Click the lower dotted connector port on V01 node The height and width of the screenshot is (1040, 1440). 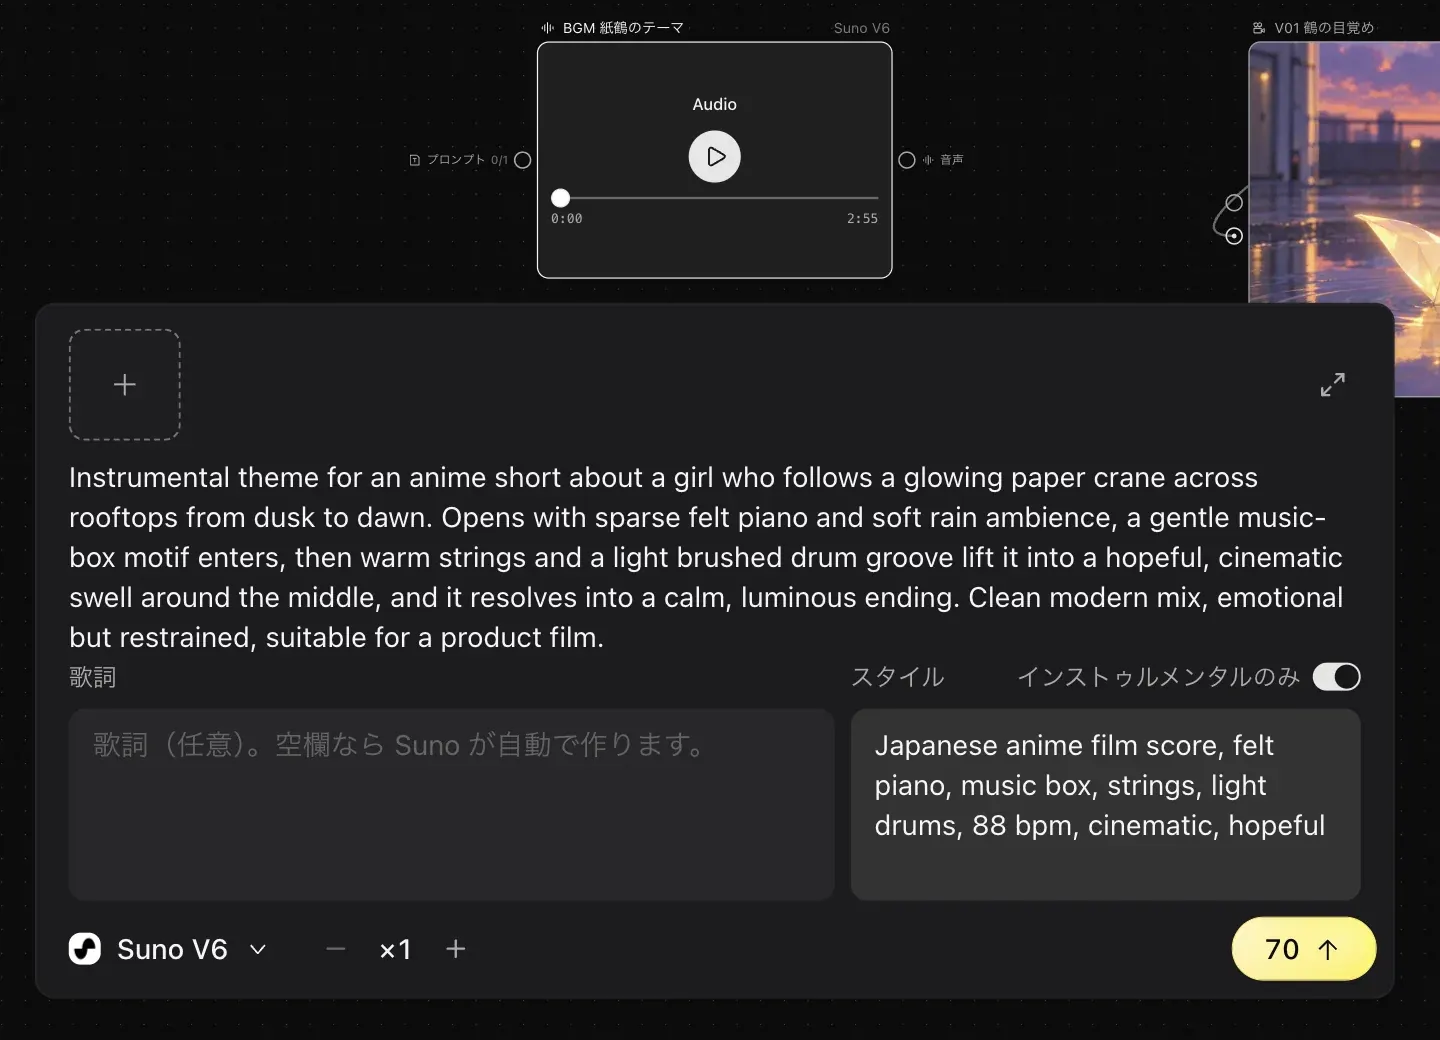pyautogui.click(x=1234, y=236)
